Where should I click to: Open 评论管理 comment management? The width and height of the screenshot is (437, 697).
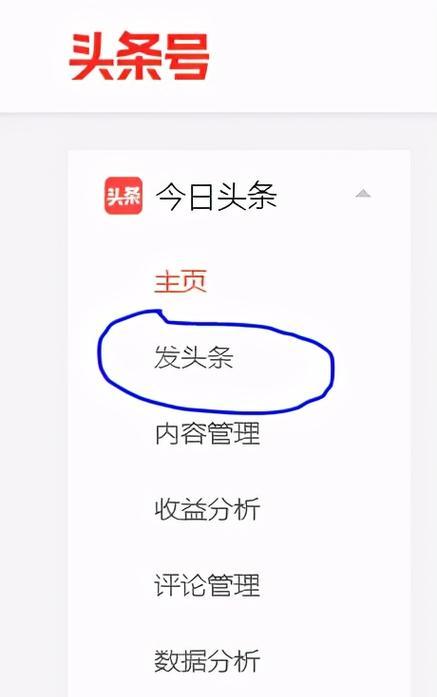tap(207, 585)
